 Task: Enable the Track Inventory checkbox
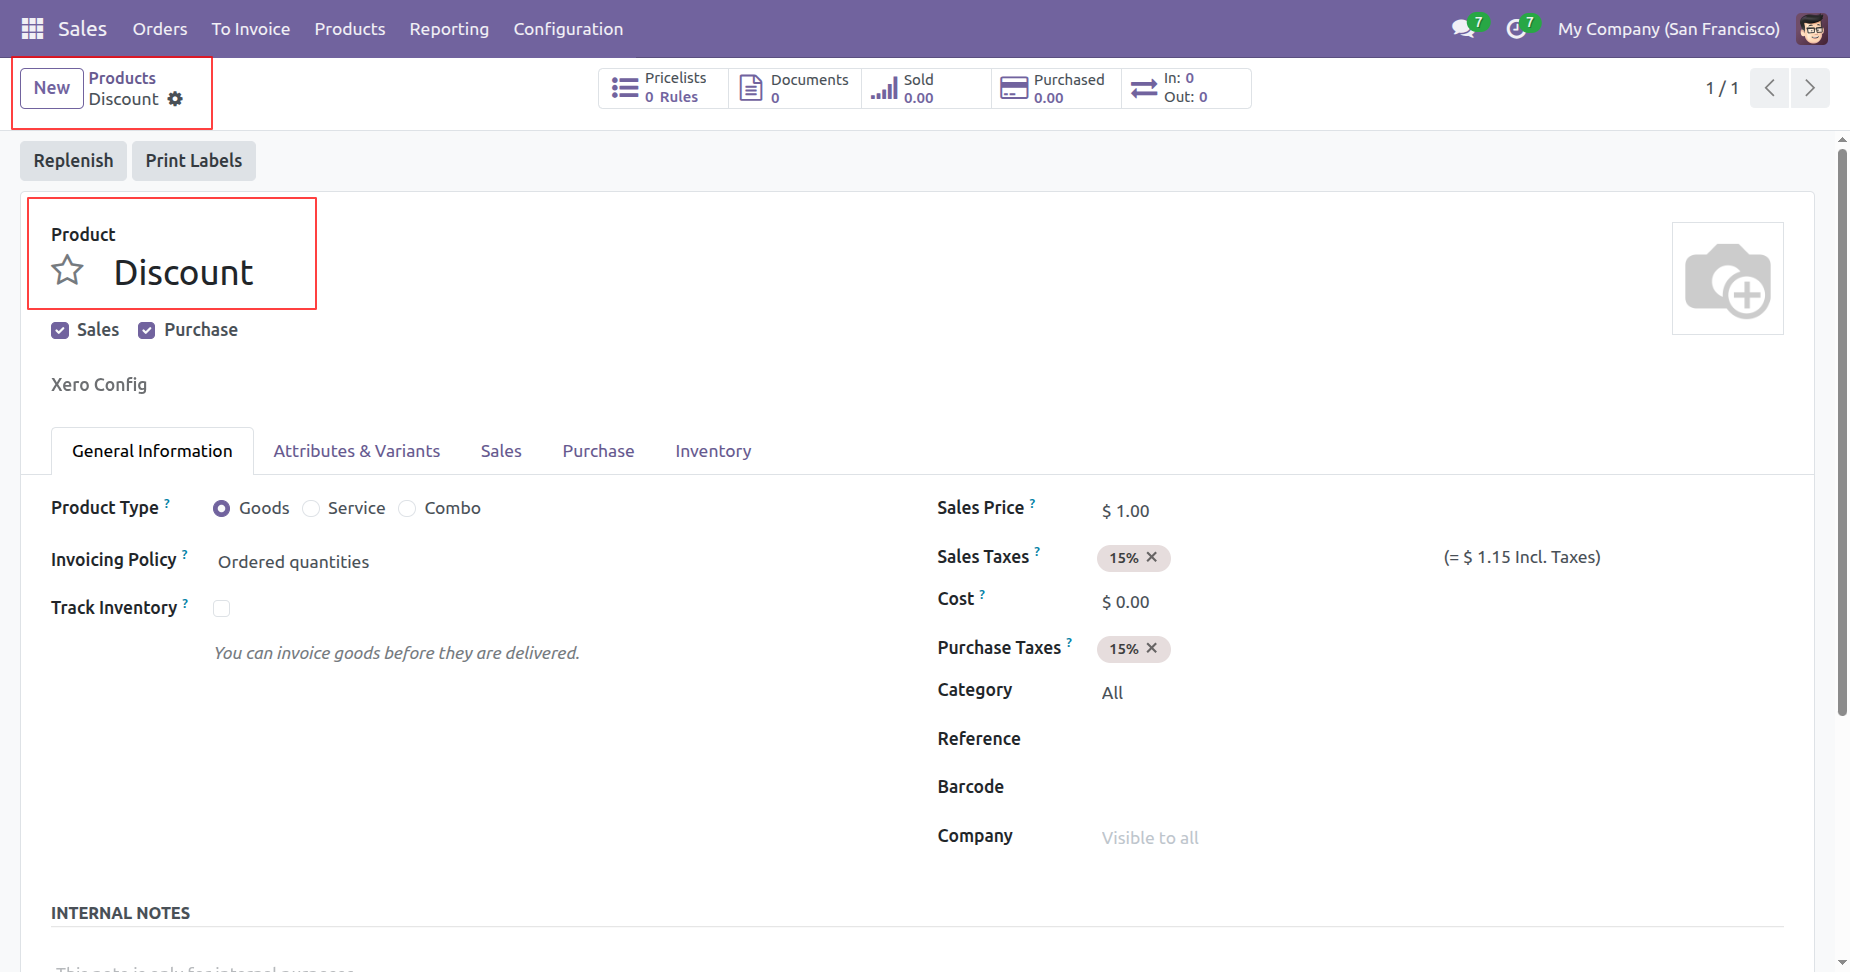click(222, 609)
